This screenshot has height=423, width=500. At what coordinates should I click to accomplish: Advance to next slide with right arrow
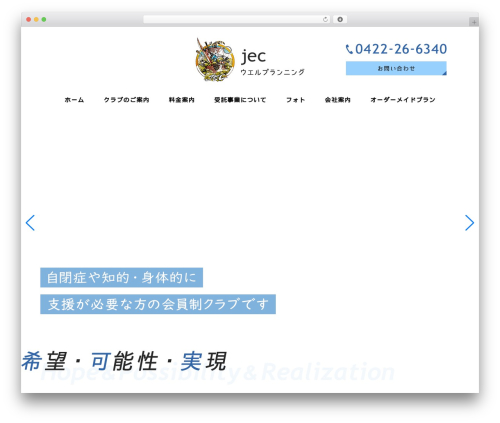pos(469,223)
